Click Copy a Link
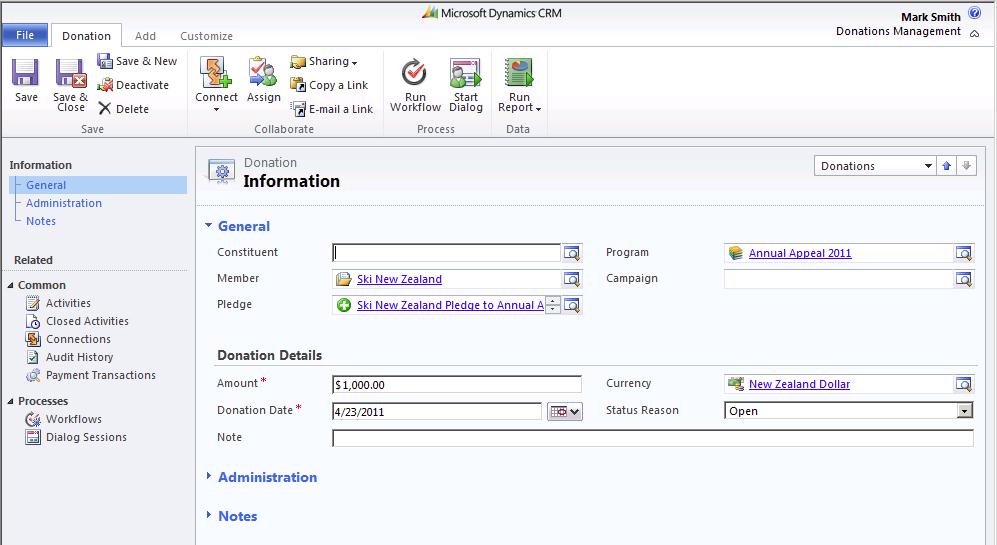This screenshot has width=997, height=545. pos(329,85)
